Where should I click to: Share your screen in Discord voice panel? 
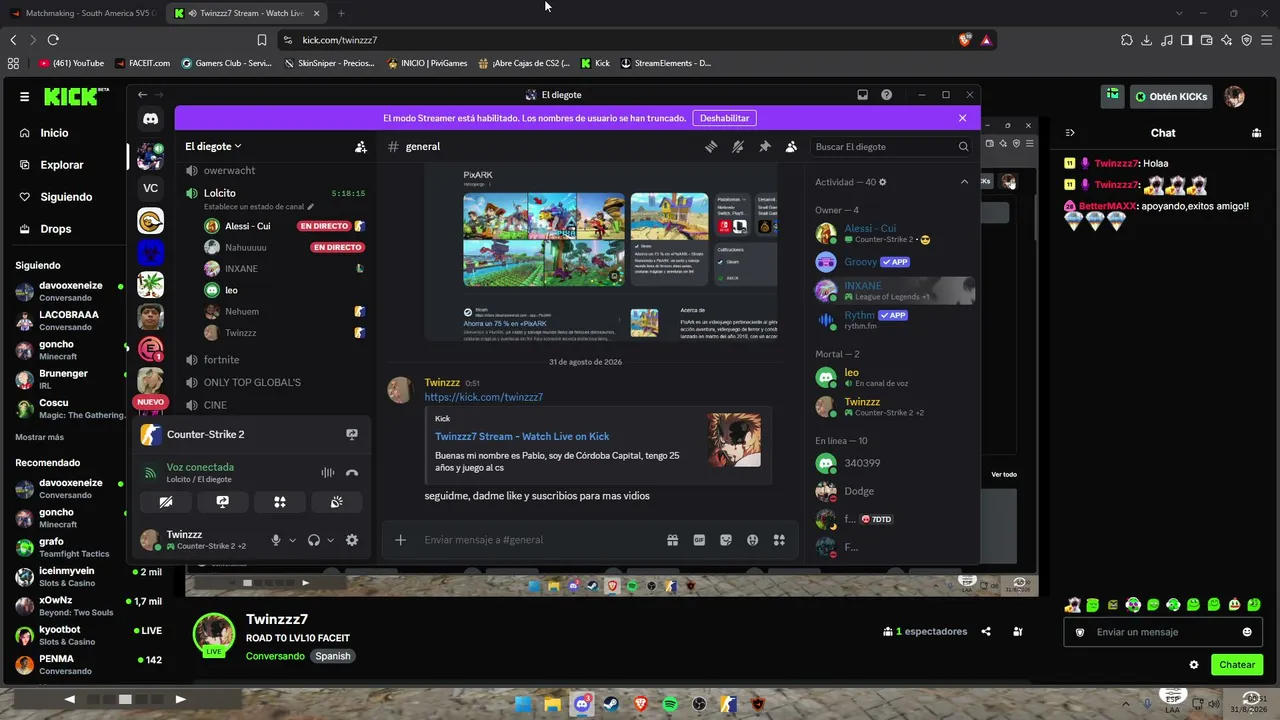pyautogui.click(x=223, y=502)
